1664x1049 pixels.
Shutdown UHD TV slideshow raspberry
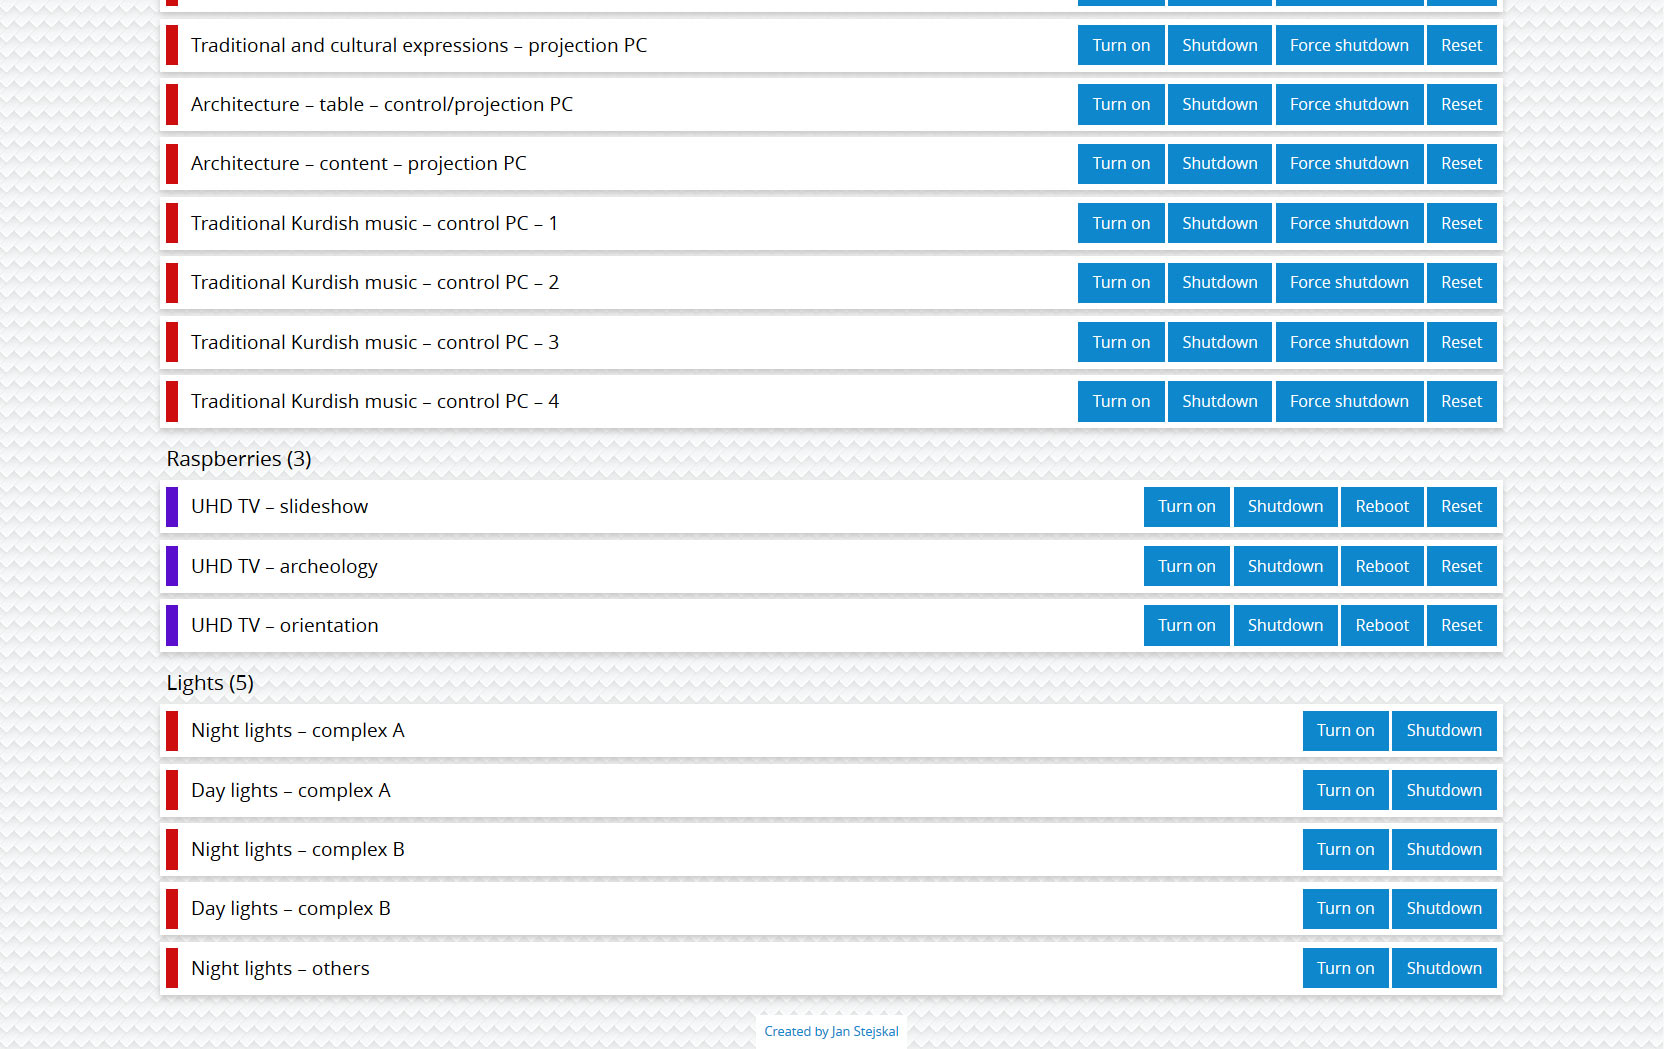1285,506
